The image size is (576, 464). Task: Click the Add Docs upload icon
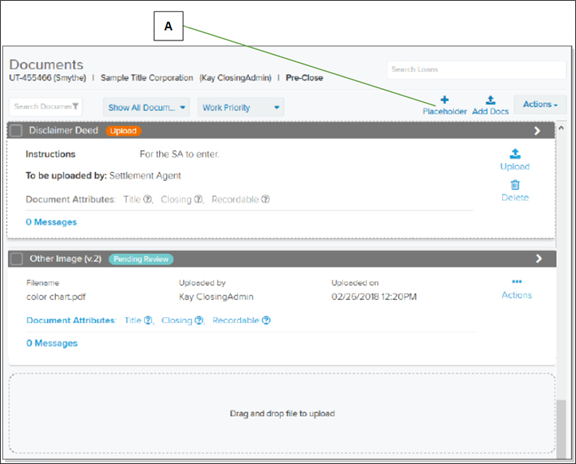click(490, 100)
